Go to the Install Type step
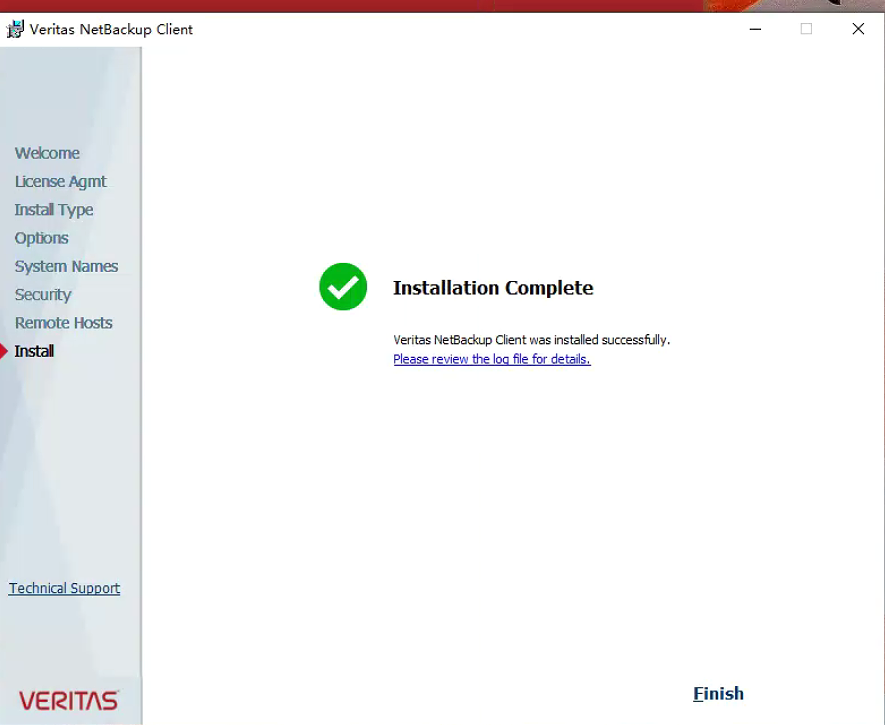The image size is (885, 727). click(54, 210)
